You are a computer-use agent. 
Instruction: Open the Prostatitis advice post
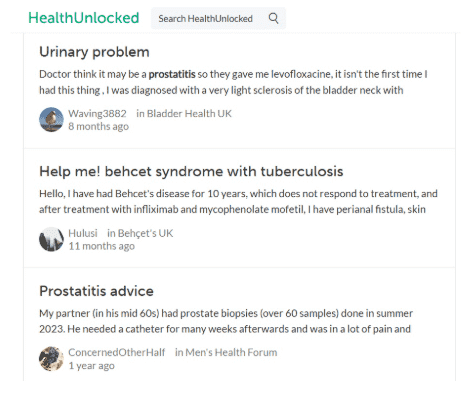96,291
